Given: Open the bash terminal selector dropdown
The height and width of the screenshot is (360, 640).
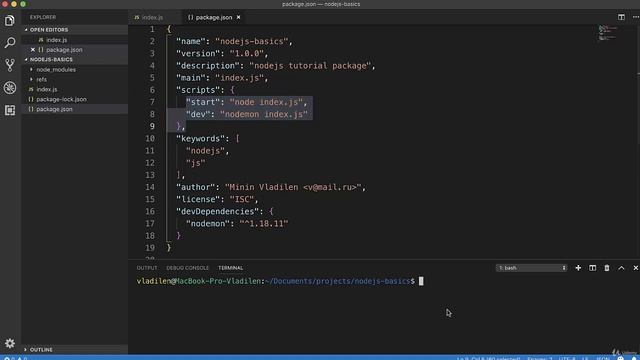Looking at the screenshot, I should (x=531, y=268).
